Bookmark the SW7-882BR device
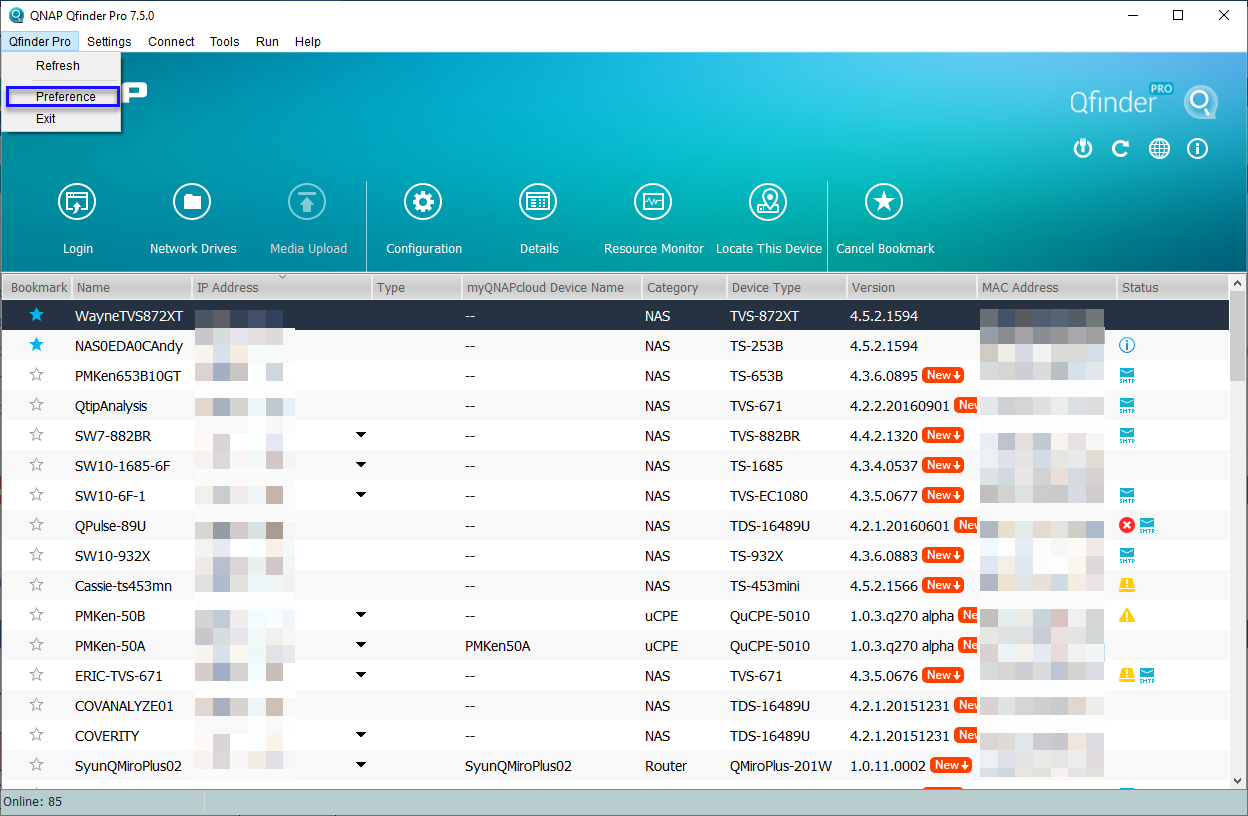The width and height of the screenshot is (1248, 816). pos(37,435)
